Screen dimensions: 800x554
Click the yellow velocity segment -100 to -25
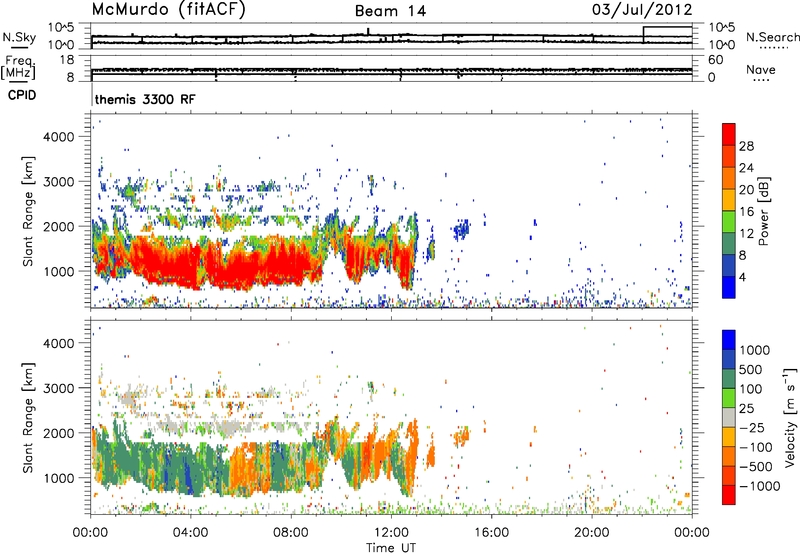729,437
